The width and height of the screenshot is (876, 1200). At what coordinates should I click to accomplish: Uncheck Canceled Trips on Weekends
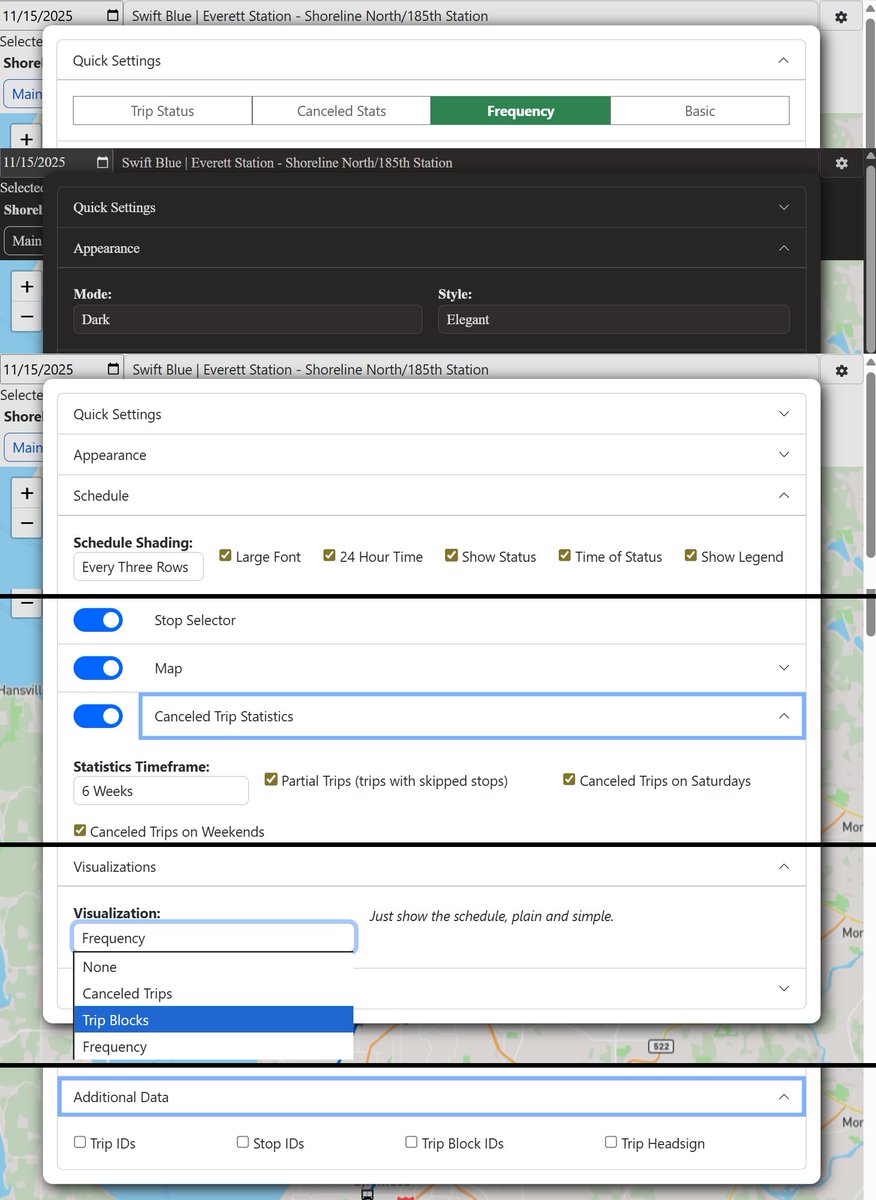tap(80, 831)
